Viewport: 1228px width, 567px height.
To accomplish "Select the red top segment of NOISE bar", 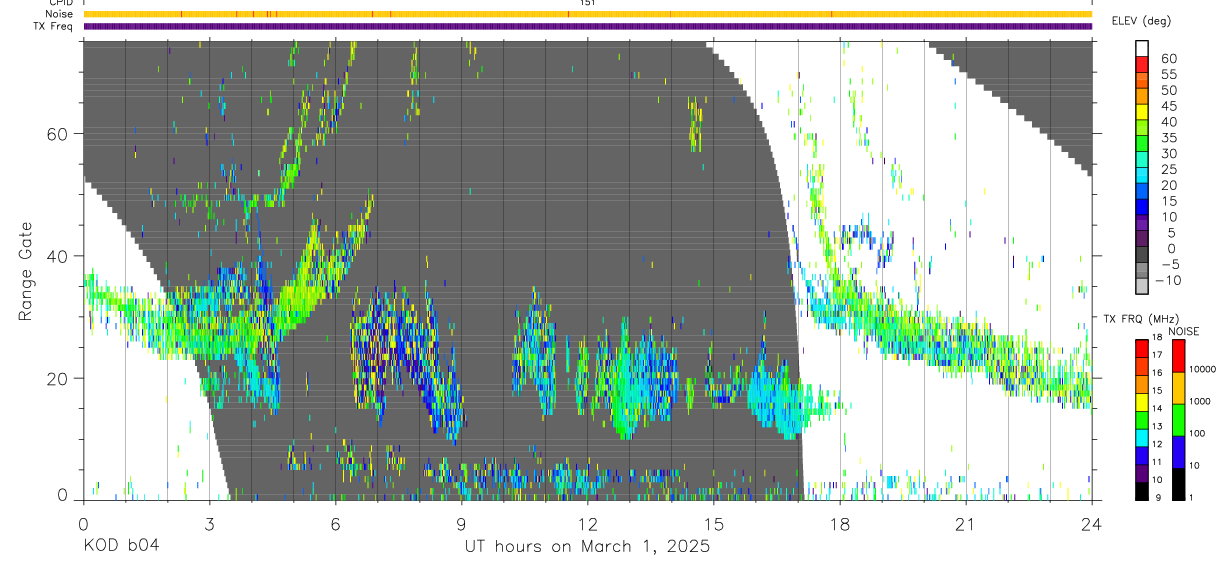I will [x=1178, y=355].
